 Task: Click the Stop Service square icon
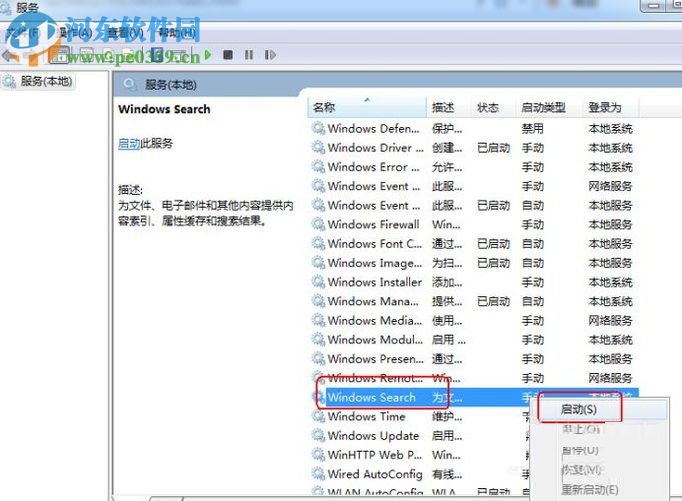pos(228,55)
